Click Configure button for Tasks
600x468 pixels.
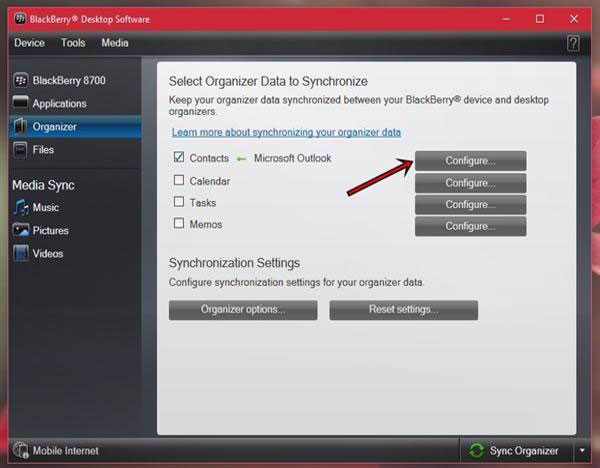coord(470,205)
